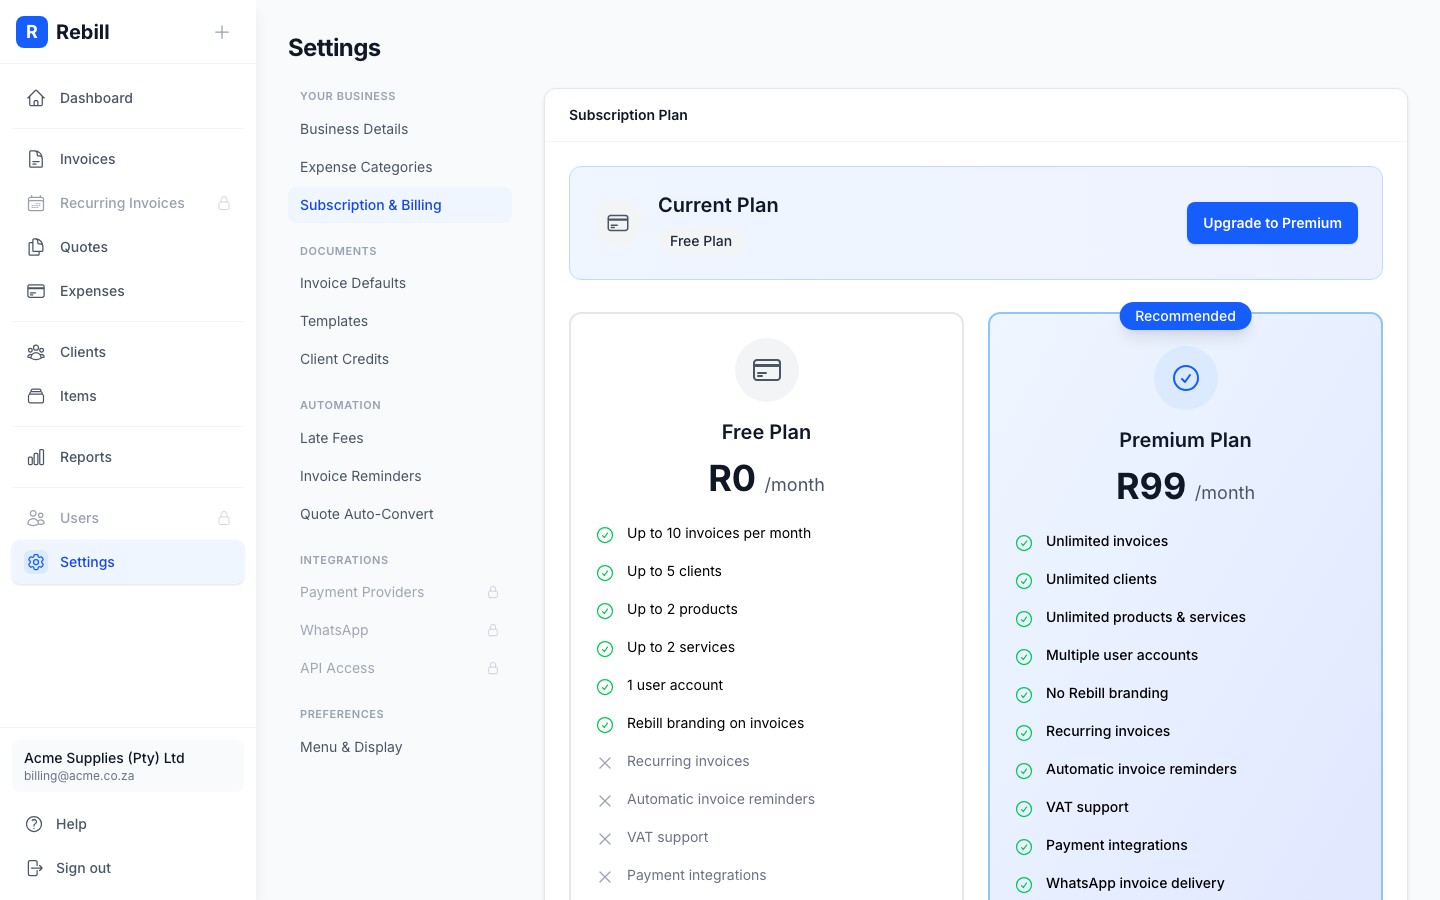Click the lock icon beside WhatsApp integration
1440x900 pixels.
point(493,630)
